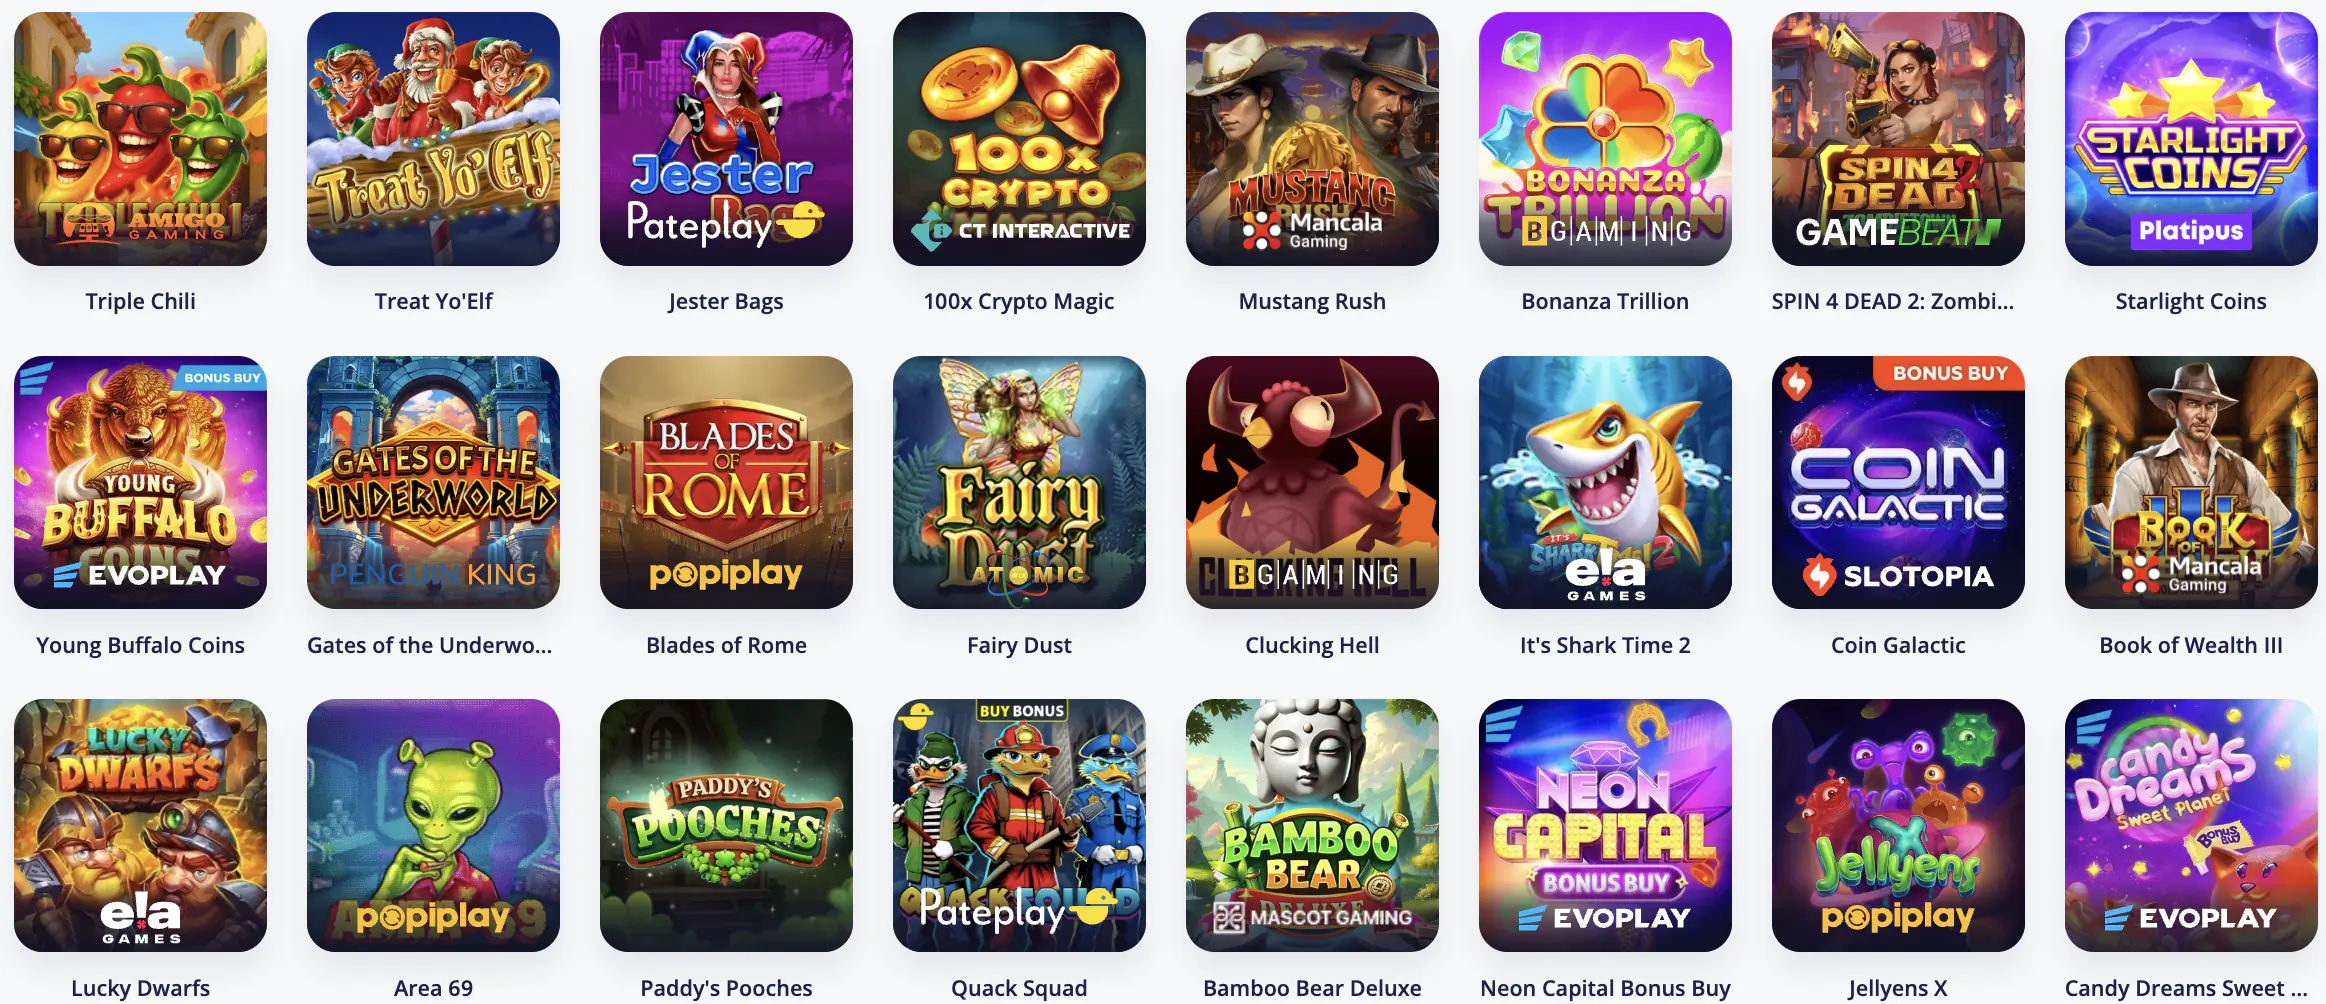
Task: Click the Paddy's Pooches title text
Action: [x=726, y=988]
